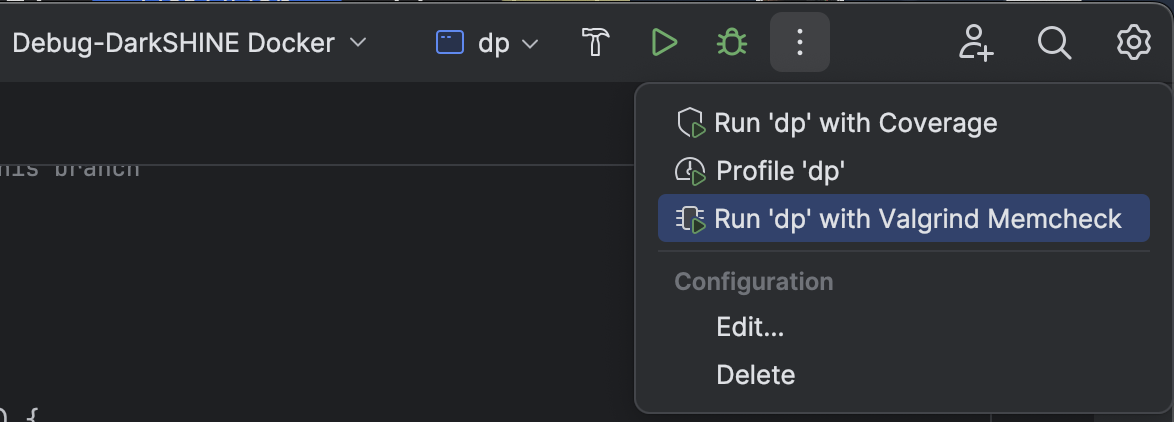This screenshot has width=1174, height=422.
Task: Open the 'dp' run configuration selector
Action: click(x=494, y=44)
